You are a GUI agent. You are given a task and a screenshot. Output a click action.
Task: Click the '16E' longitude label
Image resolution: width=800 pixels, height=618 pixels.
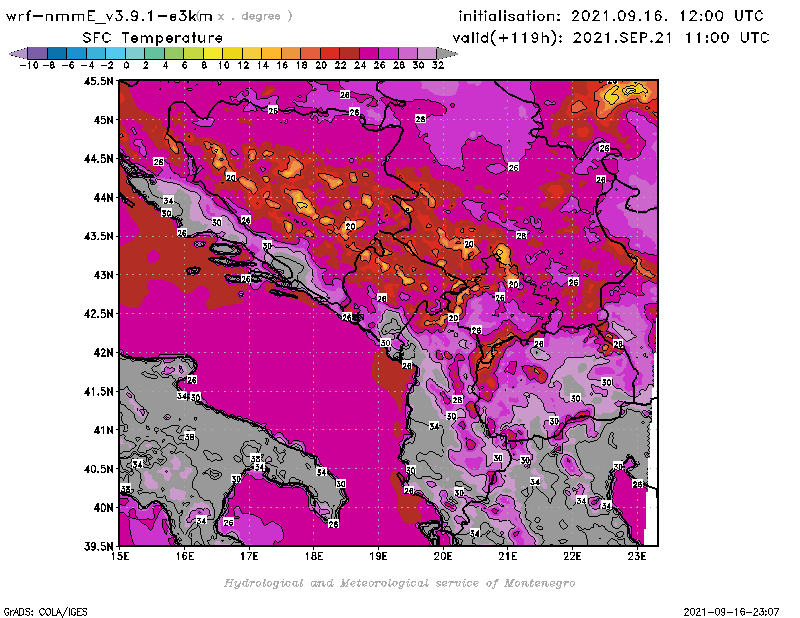(185, 556)
